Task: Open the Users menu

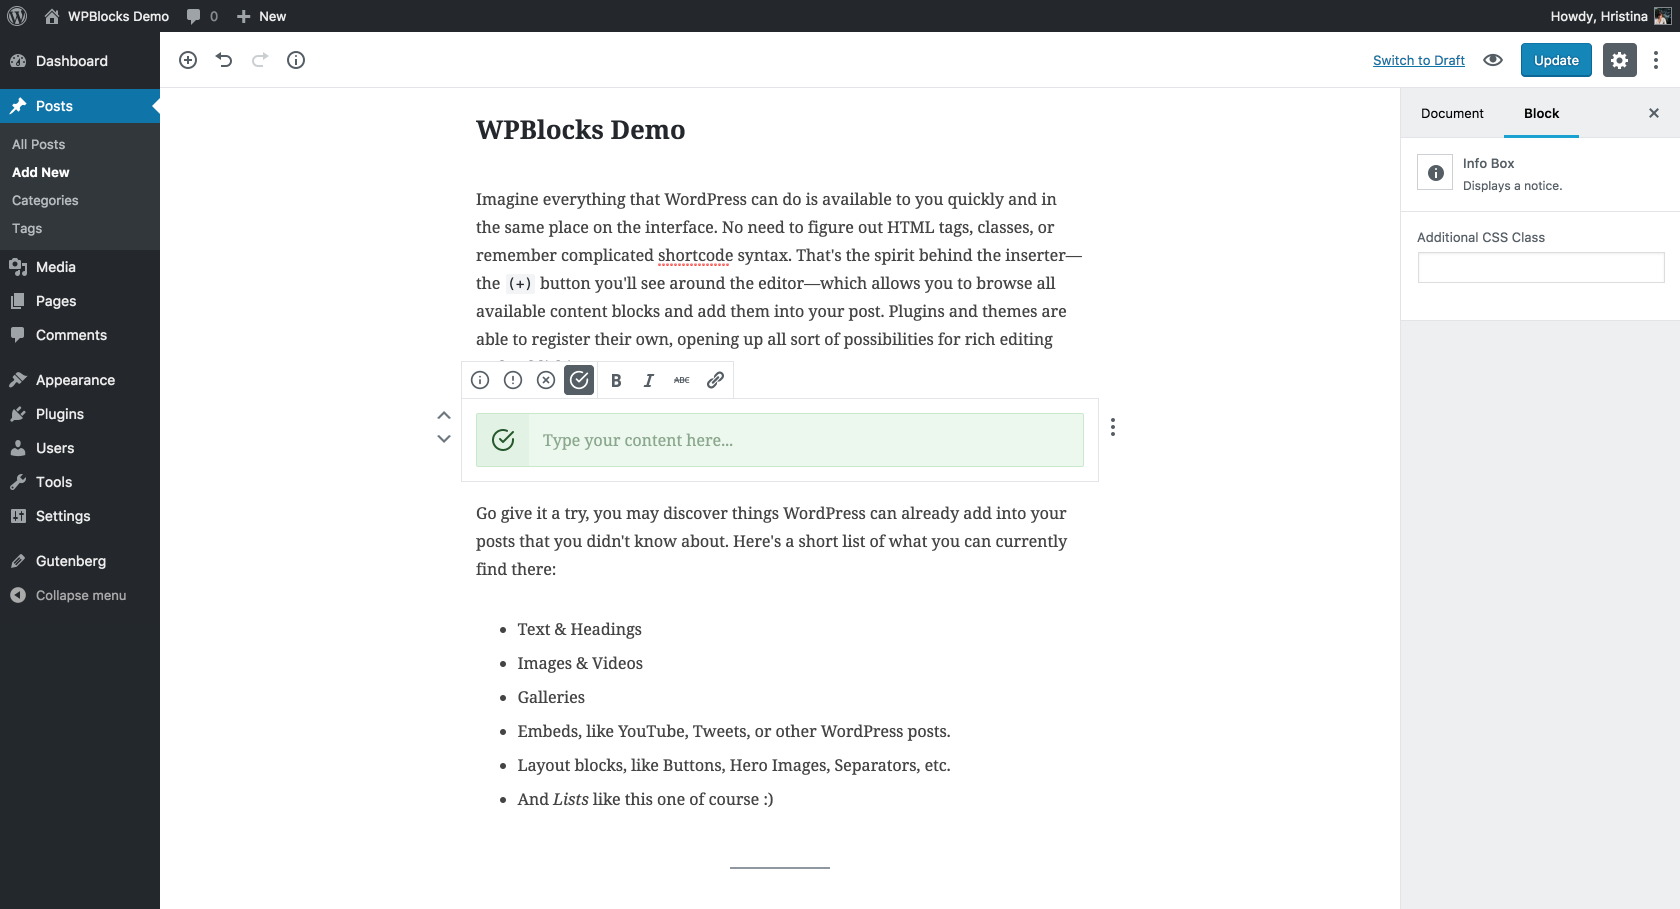Action: click(x=80, y=448)
